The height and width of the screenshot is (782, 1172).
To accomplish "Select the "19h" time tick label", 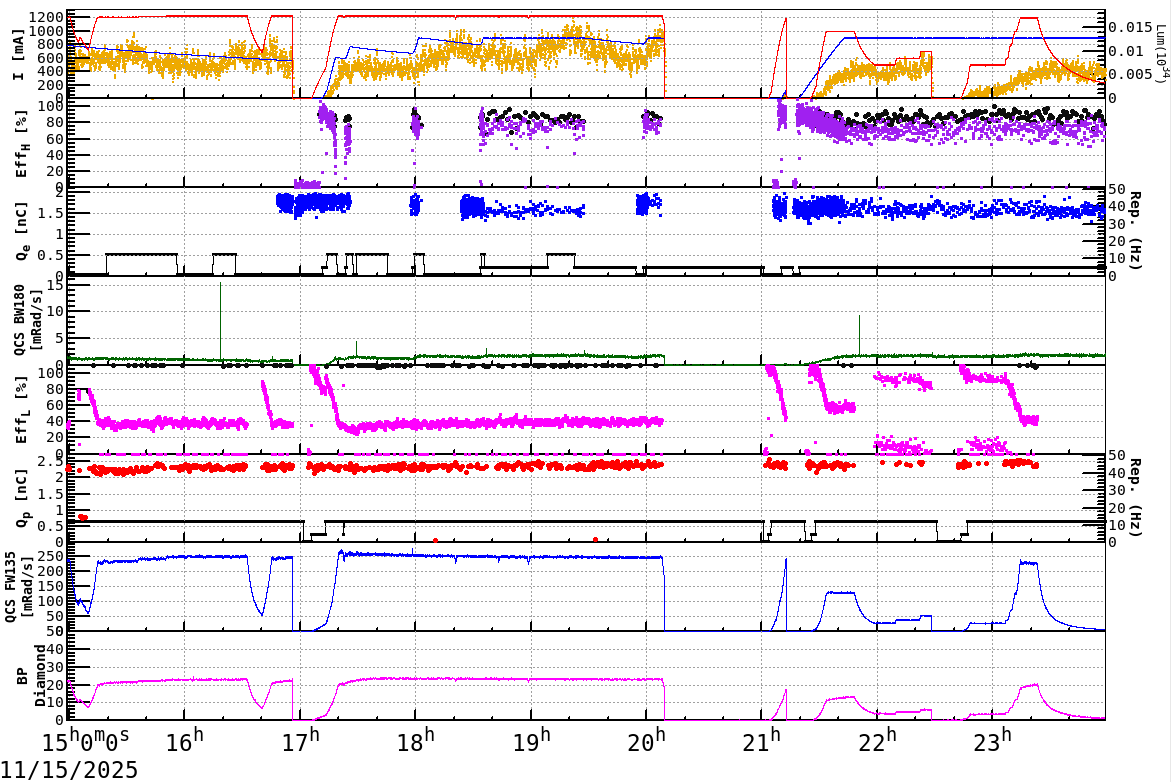I will click(531, 741).
